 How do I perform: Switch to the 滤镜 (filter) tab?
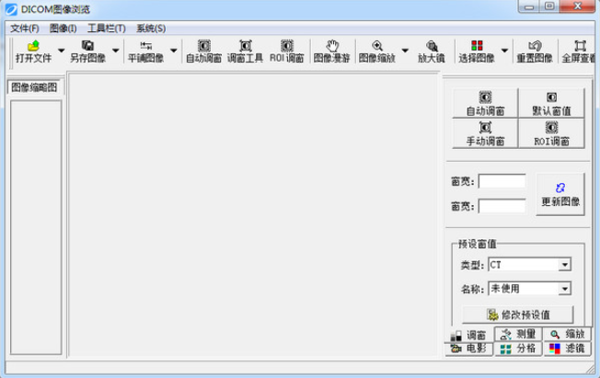pos(567,349)
